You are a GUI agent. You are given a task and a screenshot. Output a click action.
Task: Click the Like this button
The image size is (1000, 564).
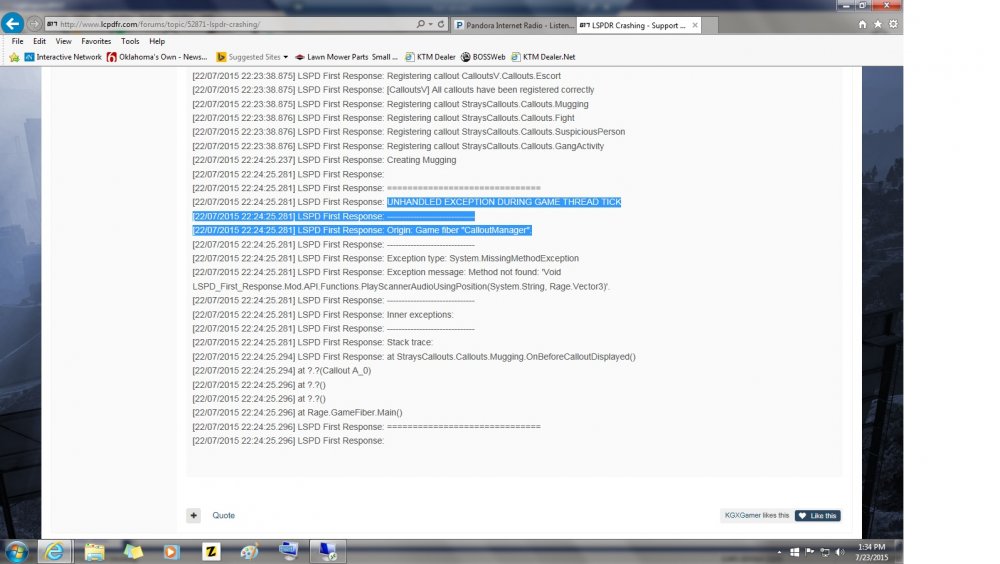pos(818,516)
